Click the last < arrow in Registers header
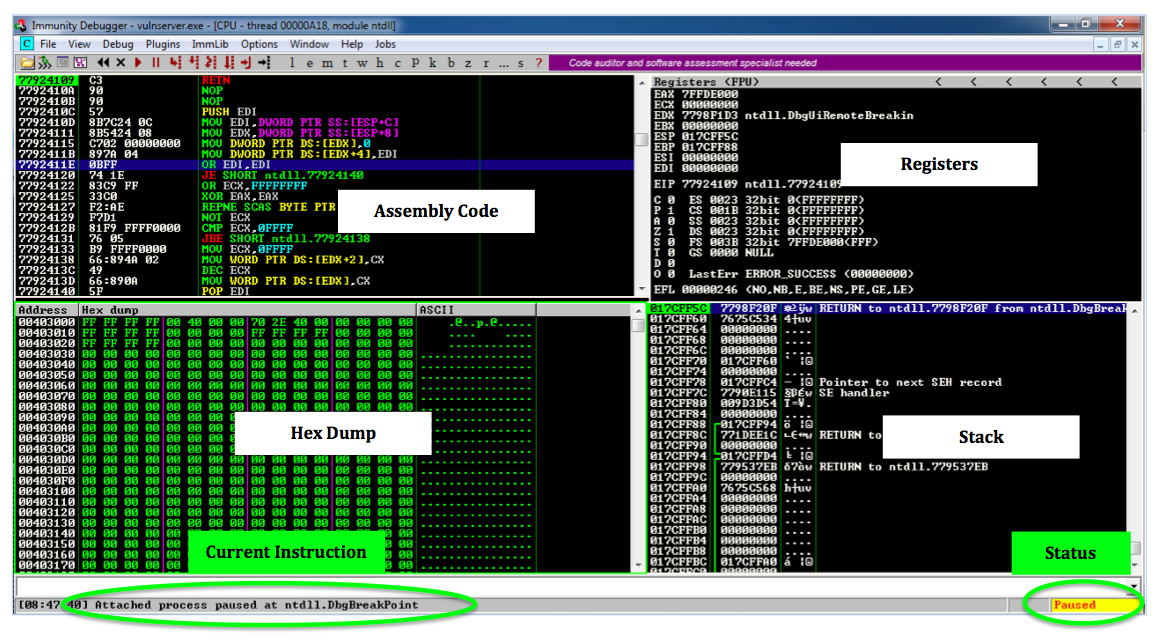 pyautogui.click(x=1114, y=82)
